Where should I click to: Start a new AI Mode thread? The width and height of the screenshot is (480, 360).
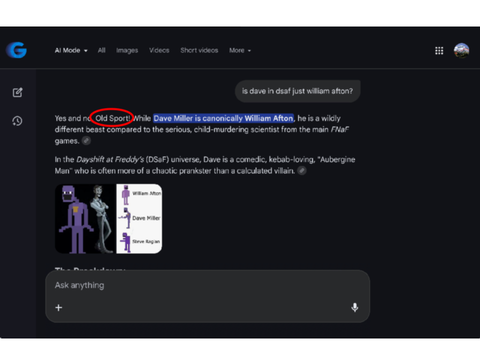17,92
